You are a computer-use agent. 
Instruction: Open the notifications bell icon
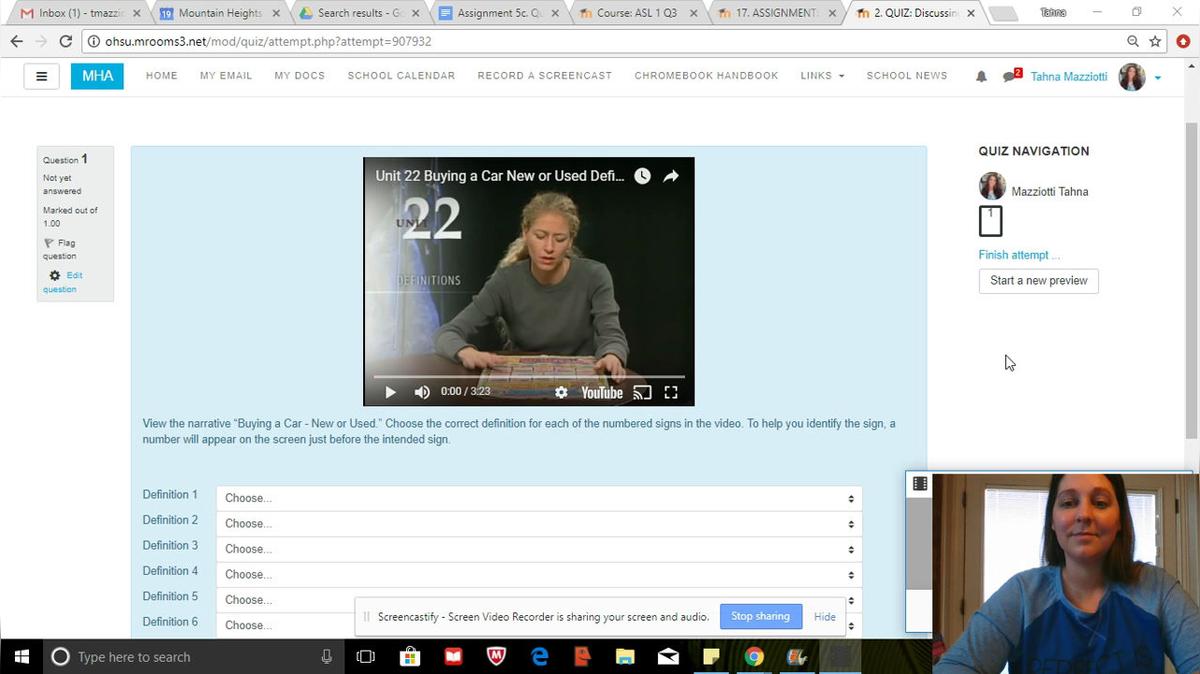(981, 76)
